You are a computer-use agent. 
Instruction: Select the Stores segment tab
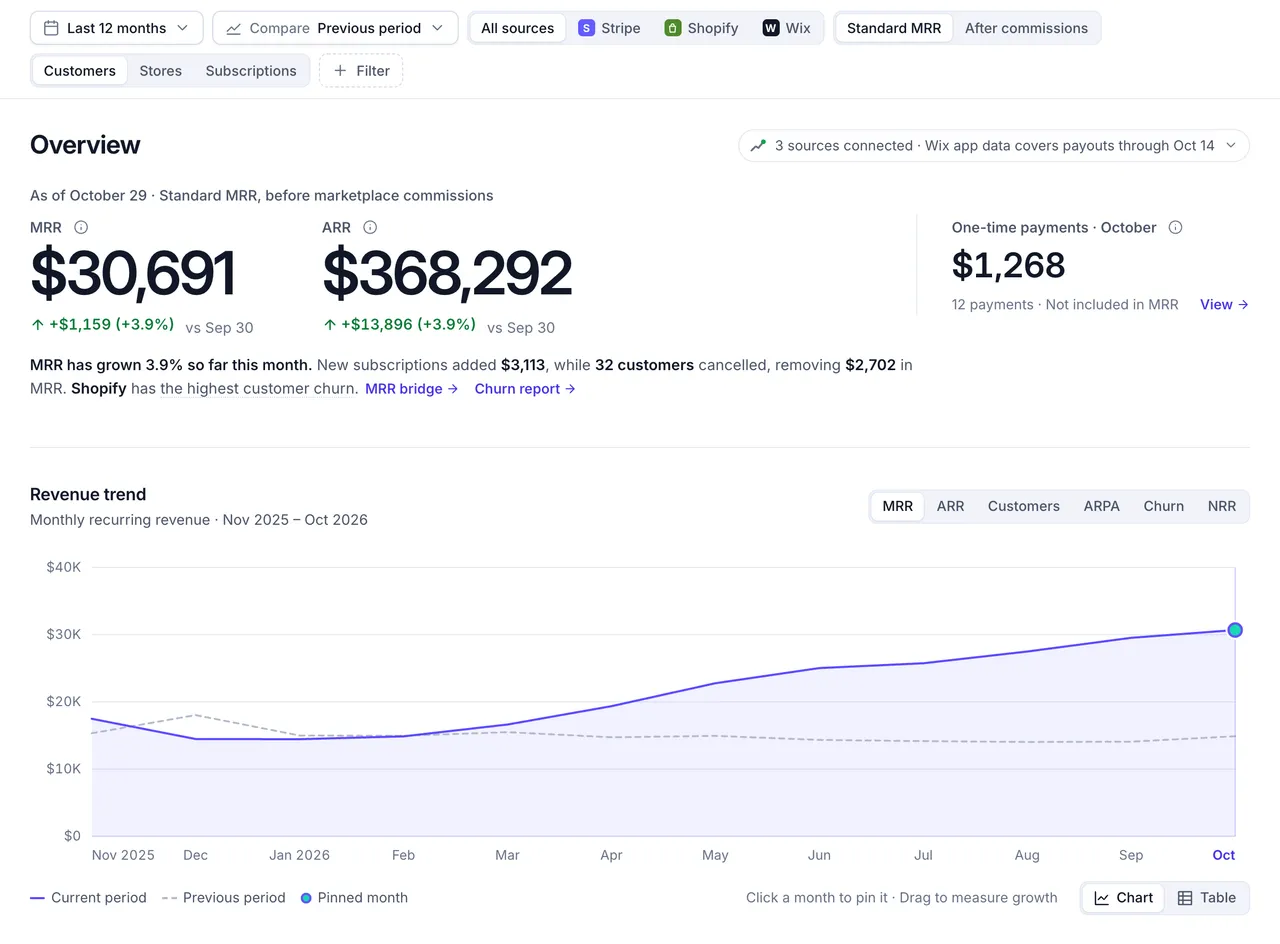[161, 71]
